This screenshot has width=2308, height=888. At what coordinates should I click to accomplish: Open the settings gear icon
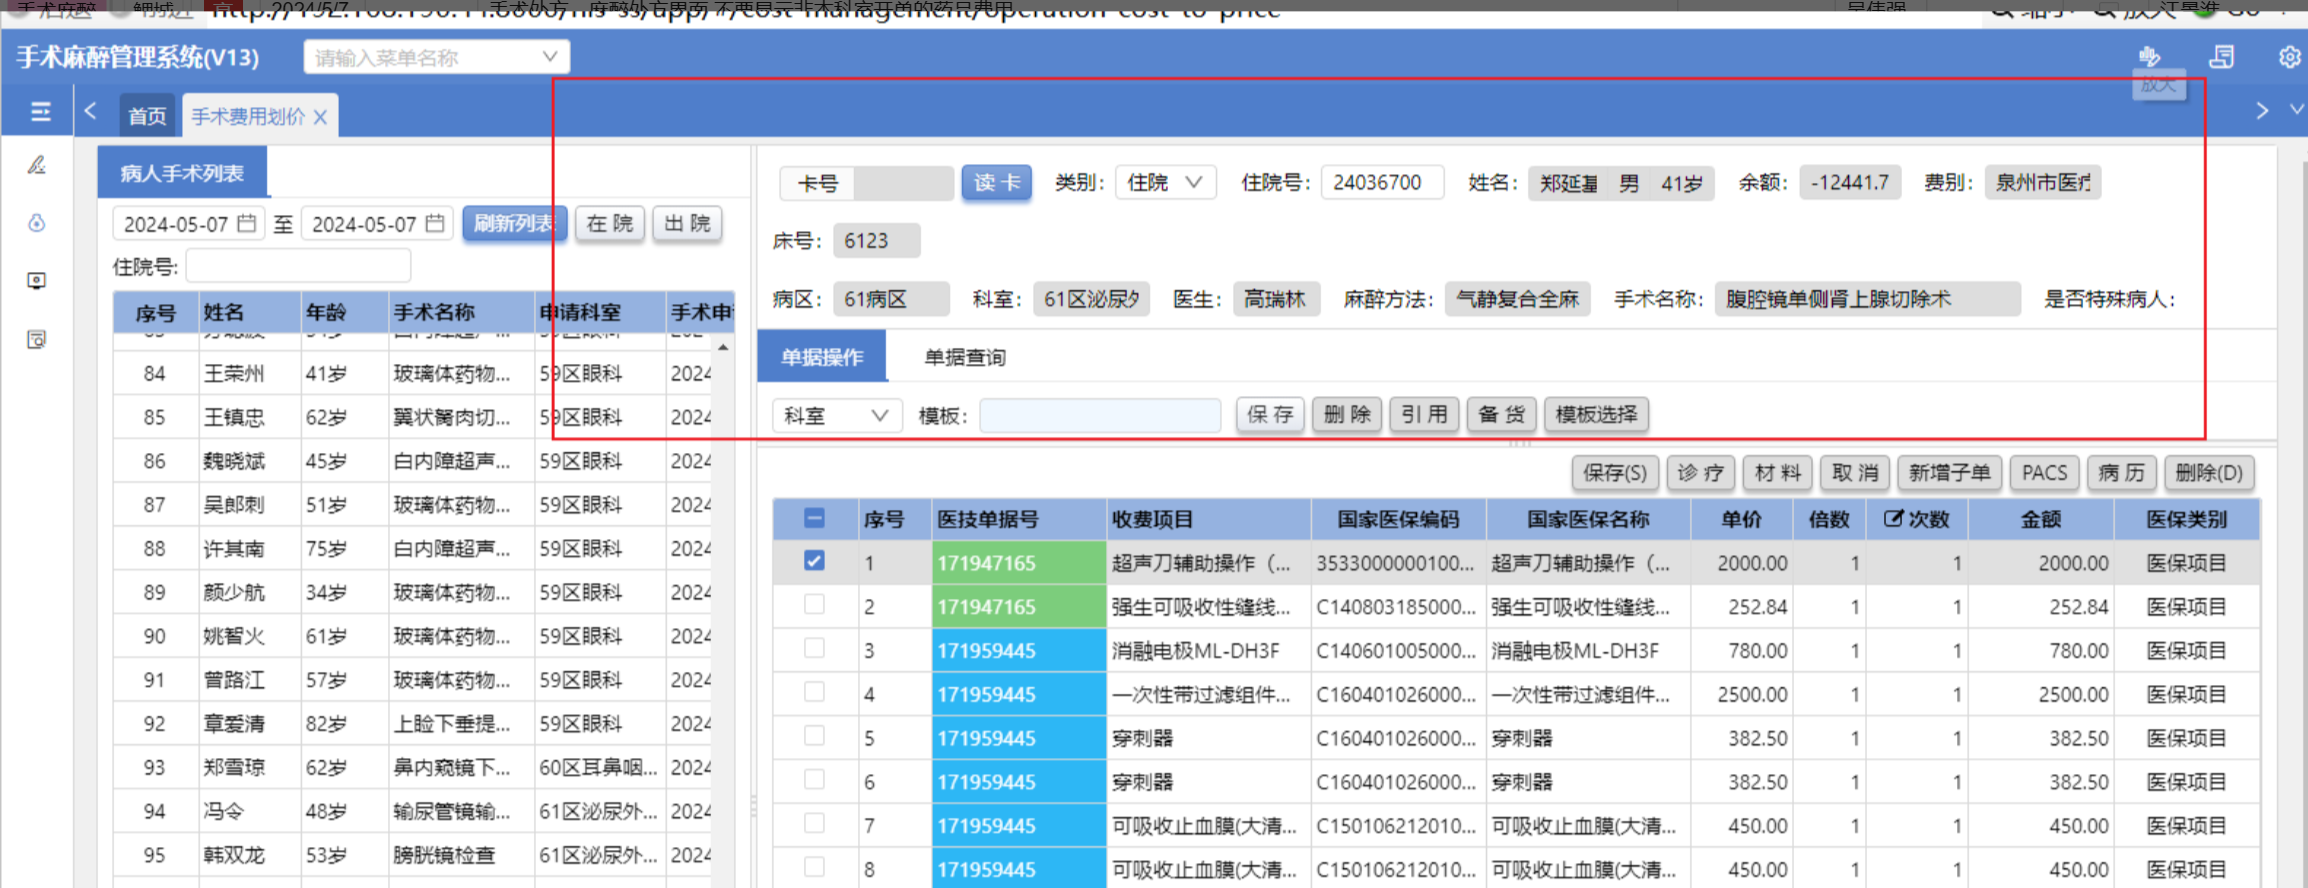[x=2289, y=57]
